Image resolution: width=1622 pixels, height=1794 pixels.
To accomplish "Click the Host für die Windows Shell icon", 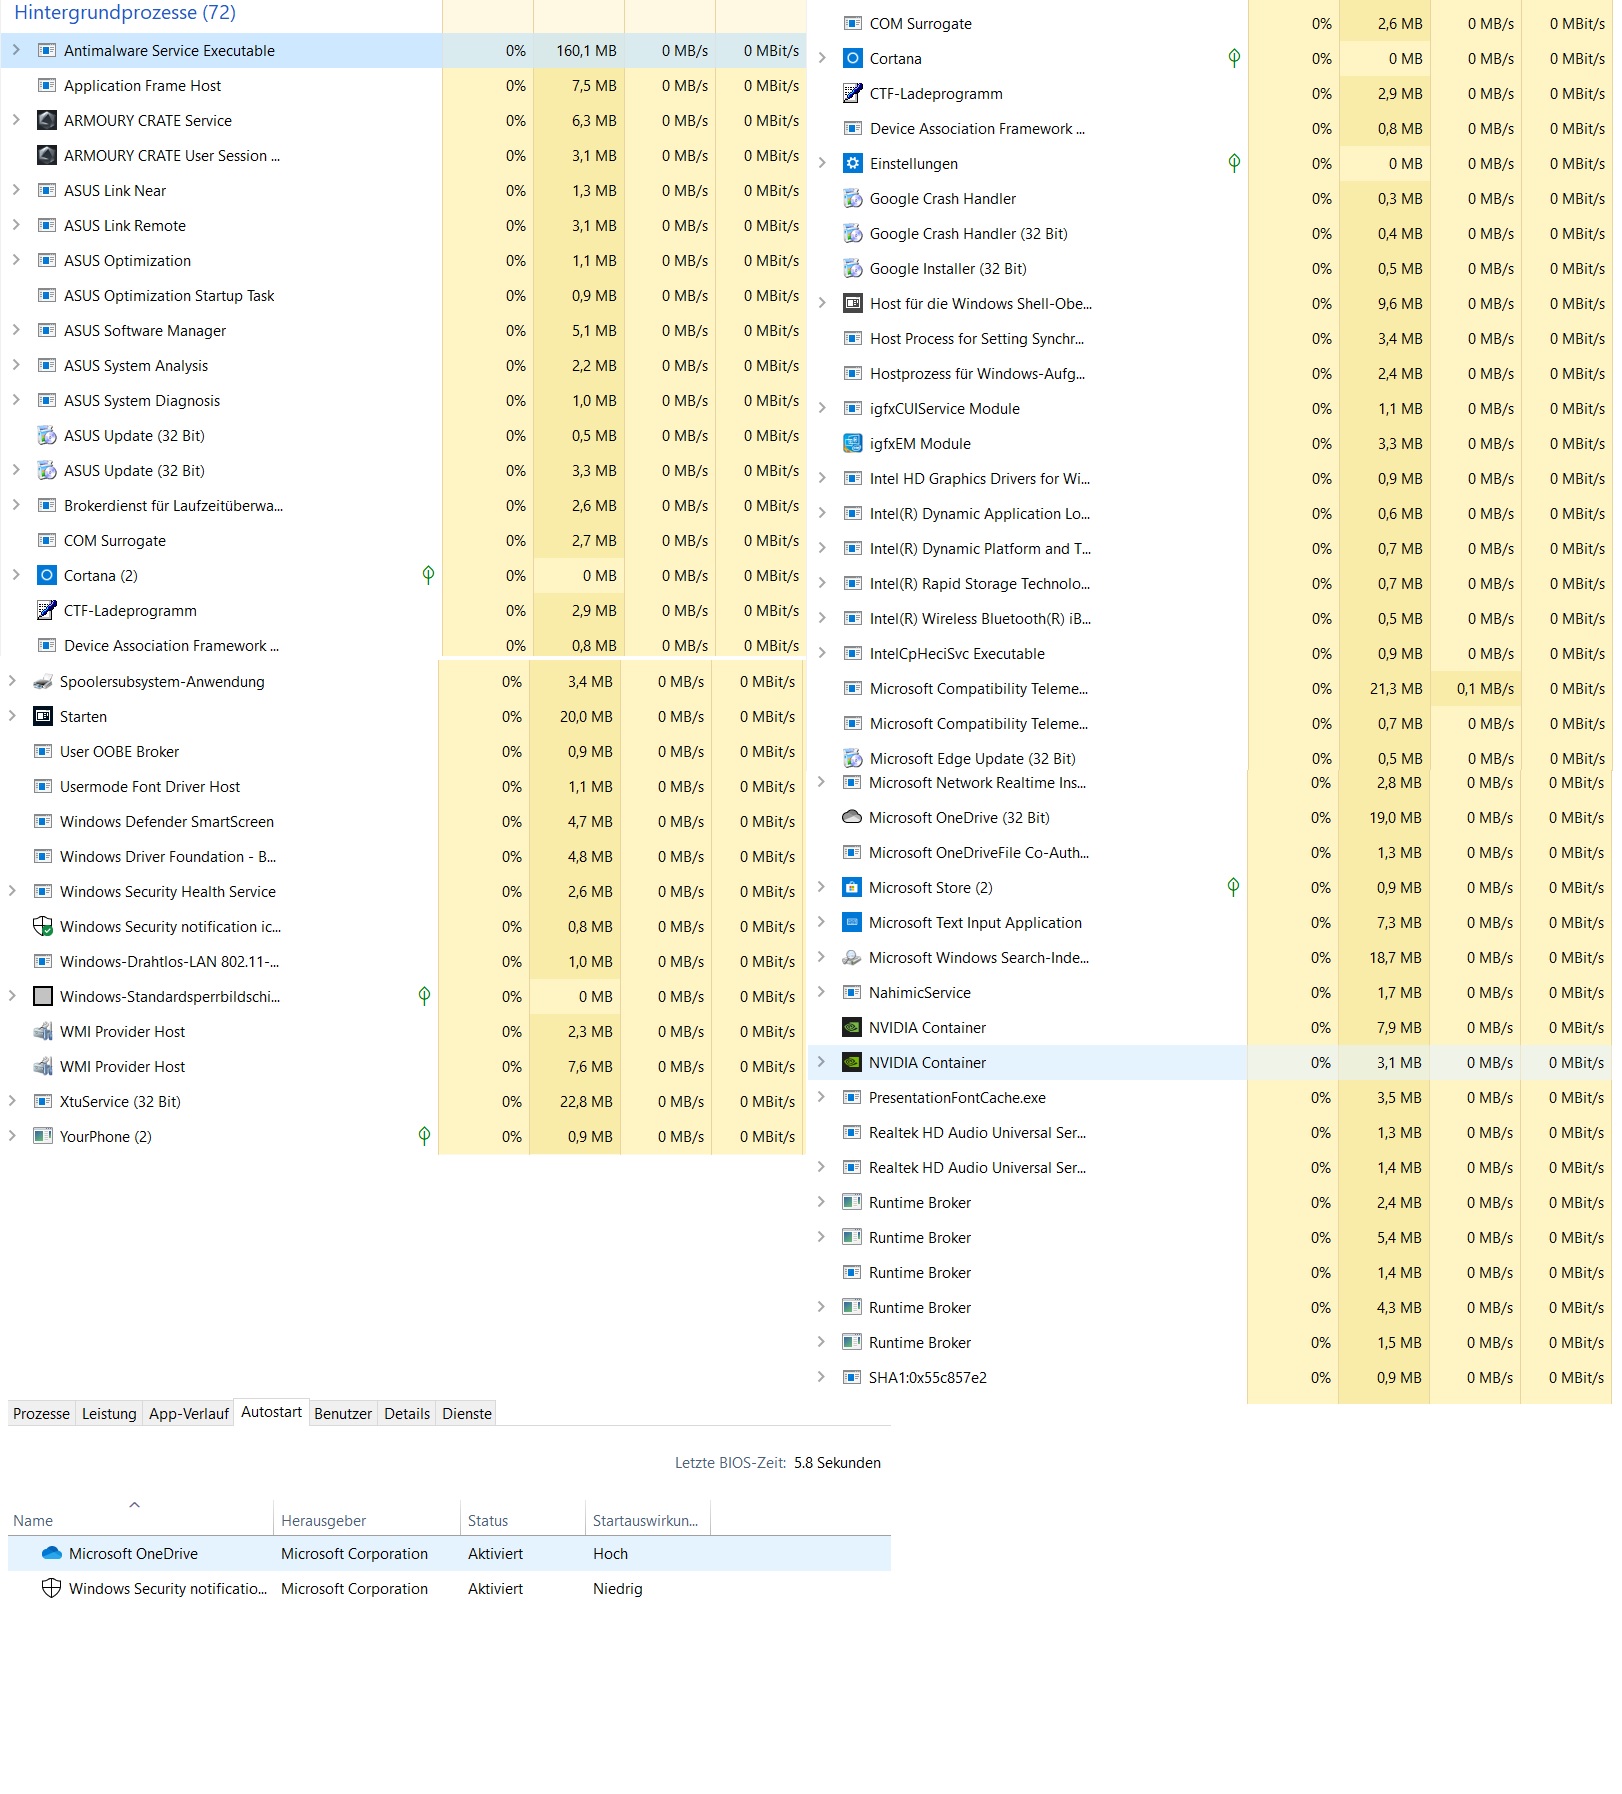I will pos(852,304).
